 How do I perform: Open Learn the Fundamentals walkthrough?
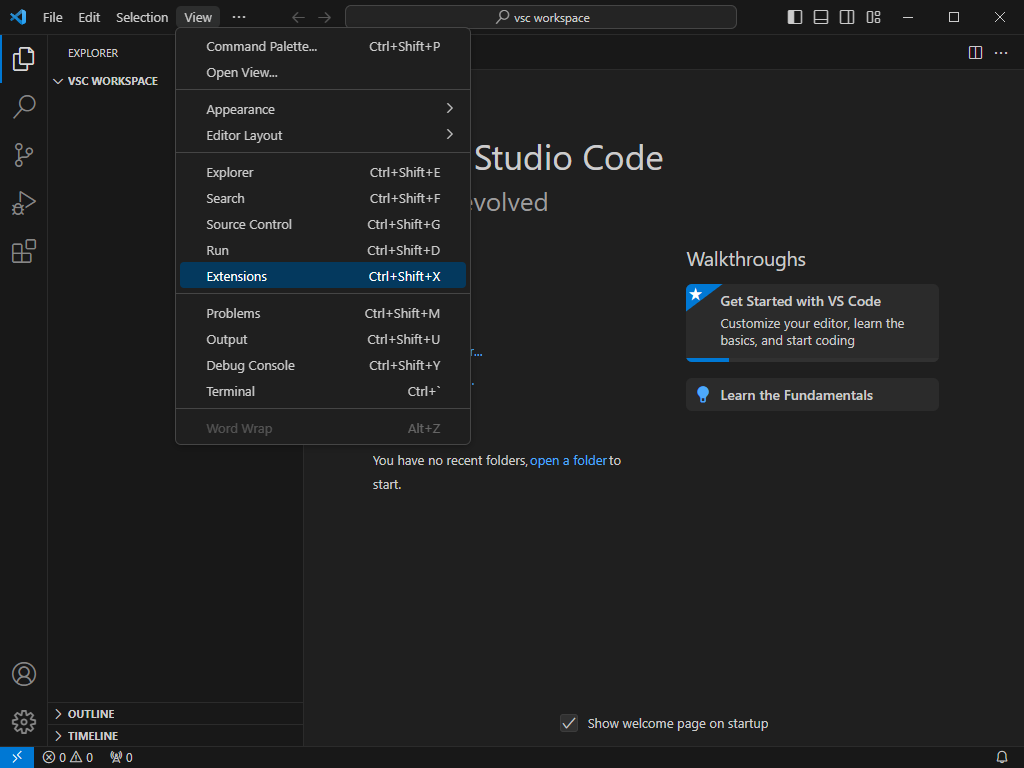pyautogui.click(x=812, y=394)
